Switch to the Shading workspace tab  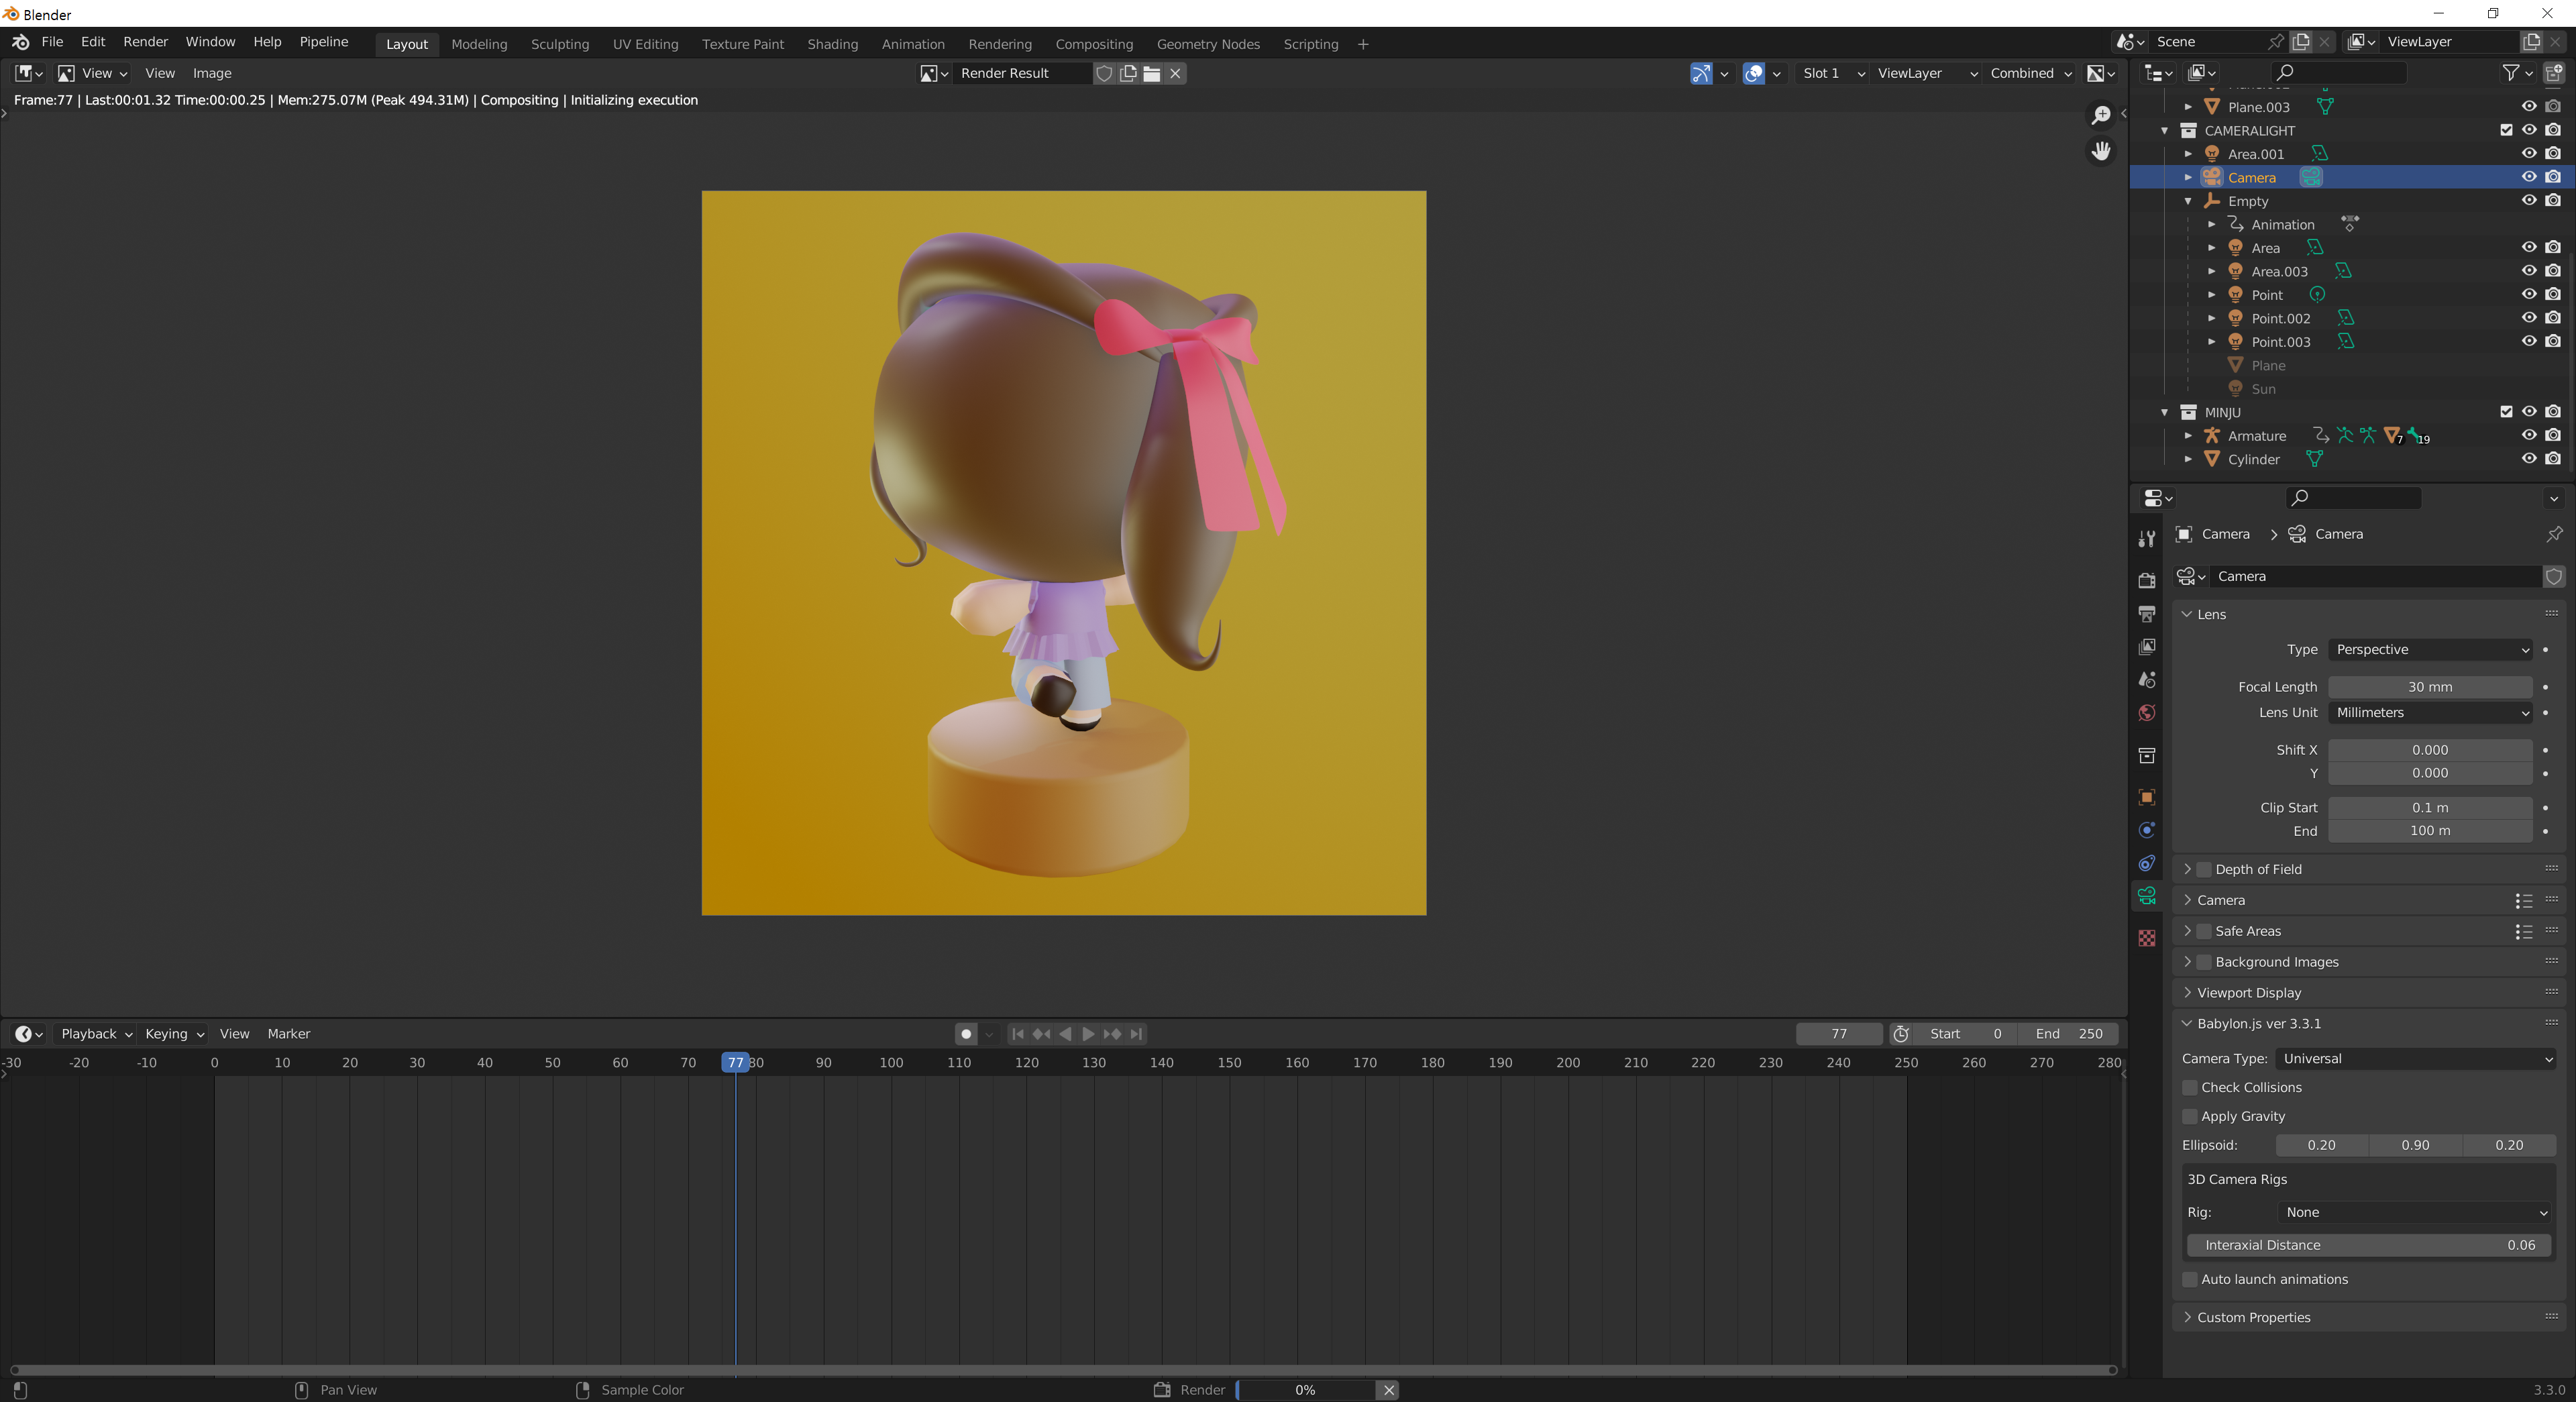pyautogui.click(x=832, y=44)
